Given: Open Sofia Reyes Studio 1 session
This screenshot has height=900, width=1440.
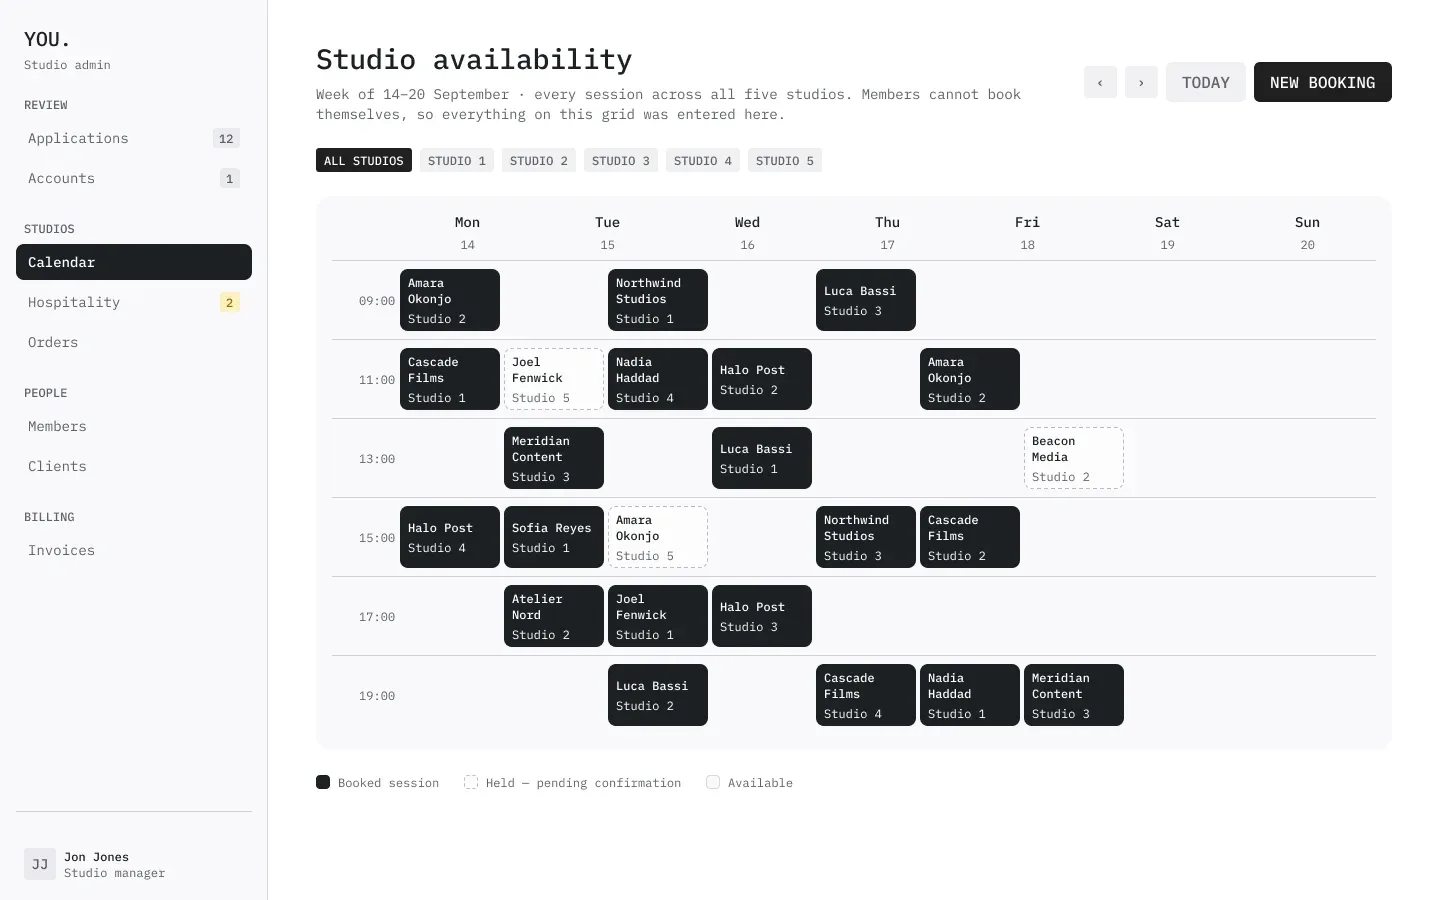Looking at the screenshot, I should tap(554, 537).
